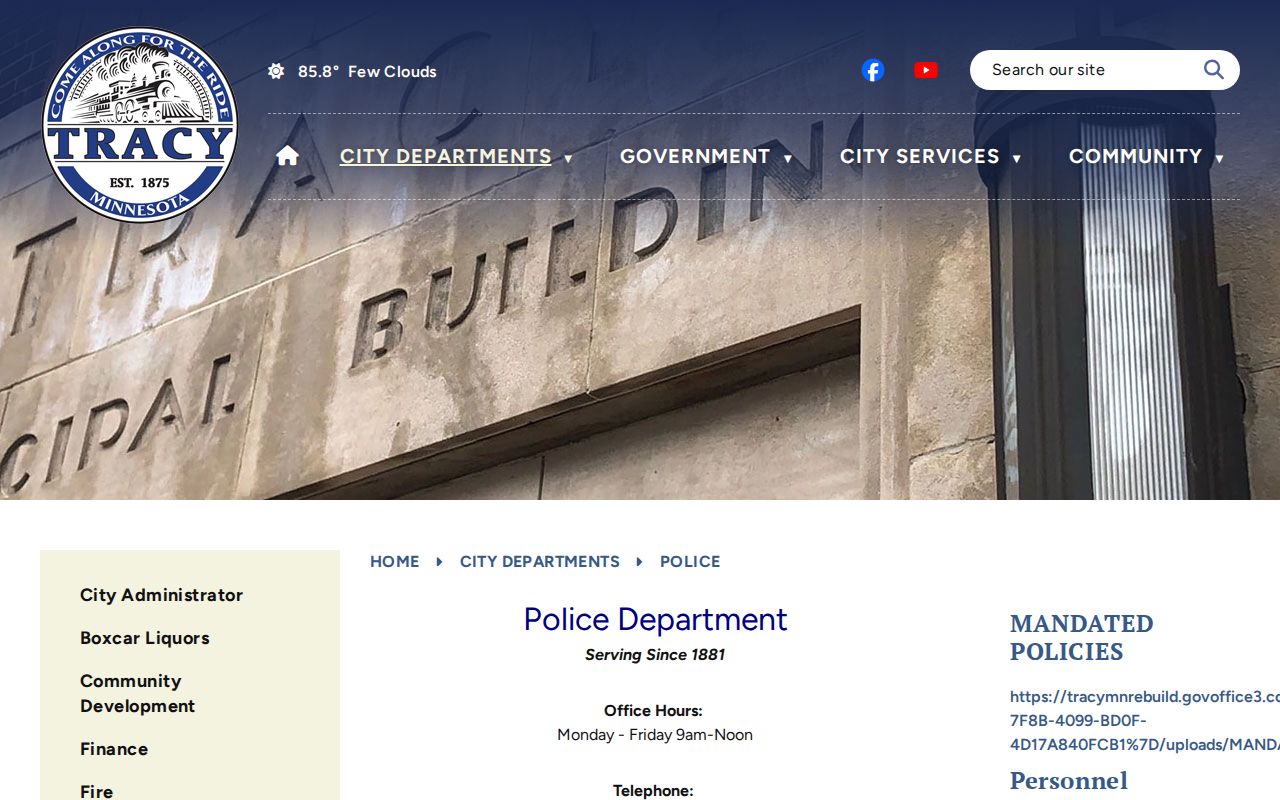Go to Home breadcrumb link
1280x800 pixels.
coord(395,562)
